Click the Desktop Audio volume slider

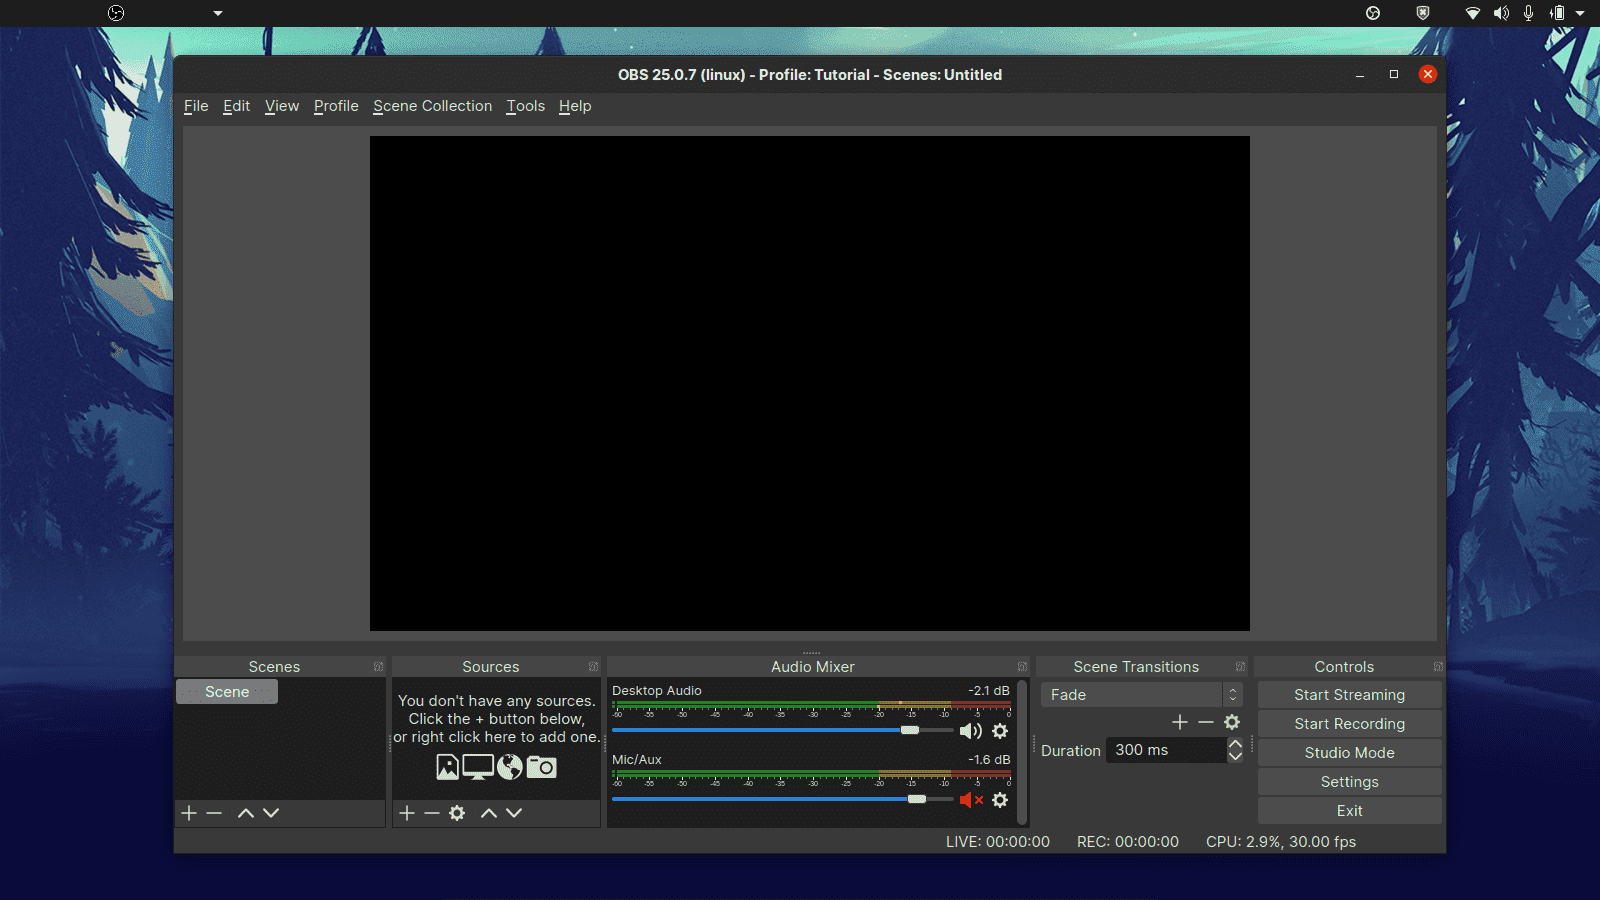(x=910, y=730)
